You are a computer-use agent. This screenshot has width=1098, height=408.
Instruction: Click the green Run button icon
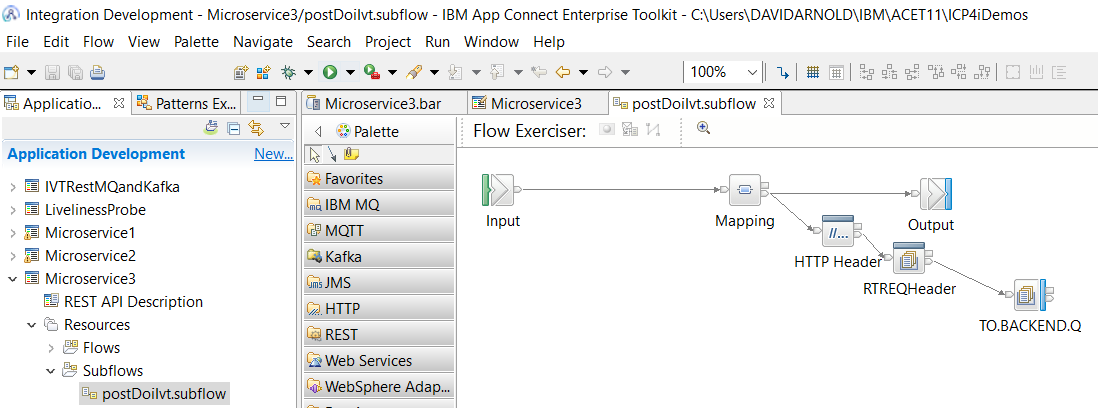(329, 71)
